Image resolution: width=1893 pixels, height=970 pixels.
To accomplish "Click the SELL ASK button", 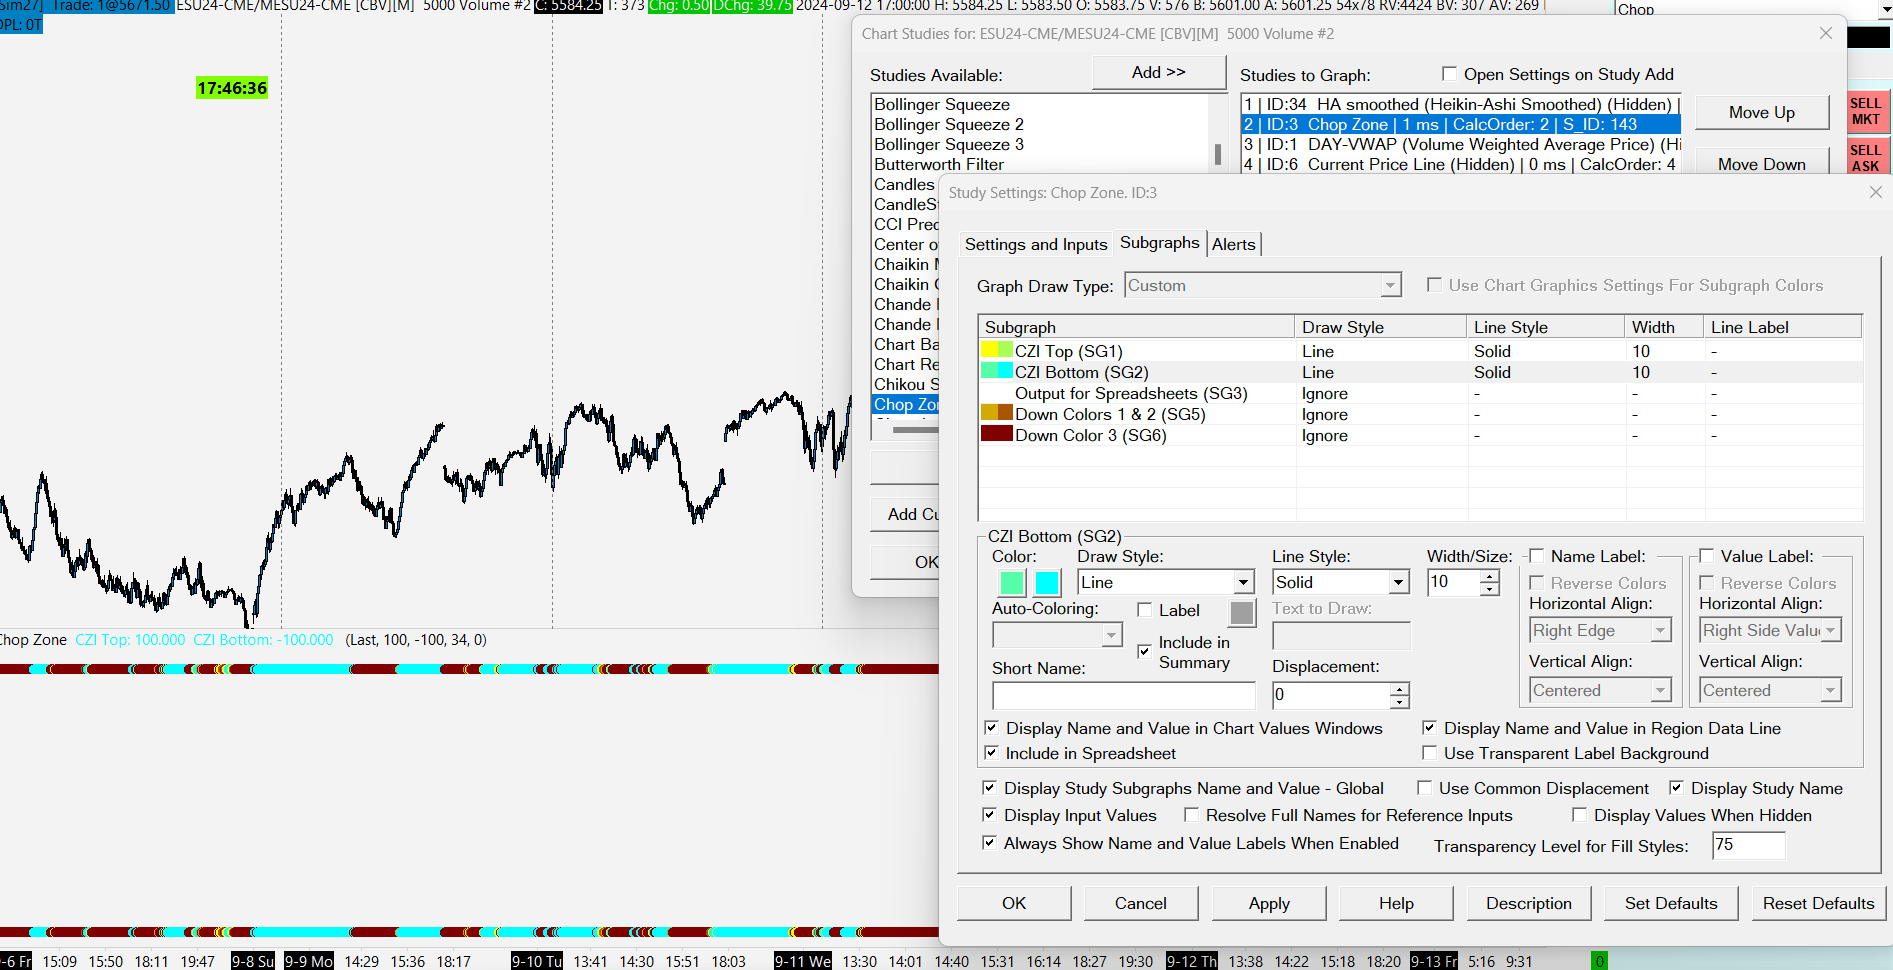I will click(x=1866, y=158).
